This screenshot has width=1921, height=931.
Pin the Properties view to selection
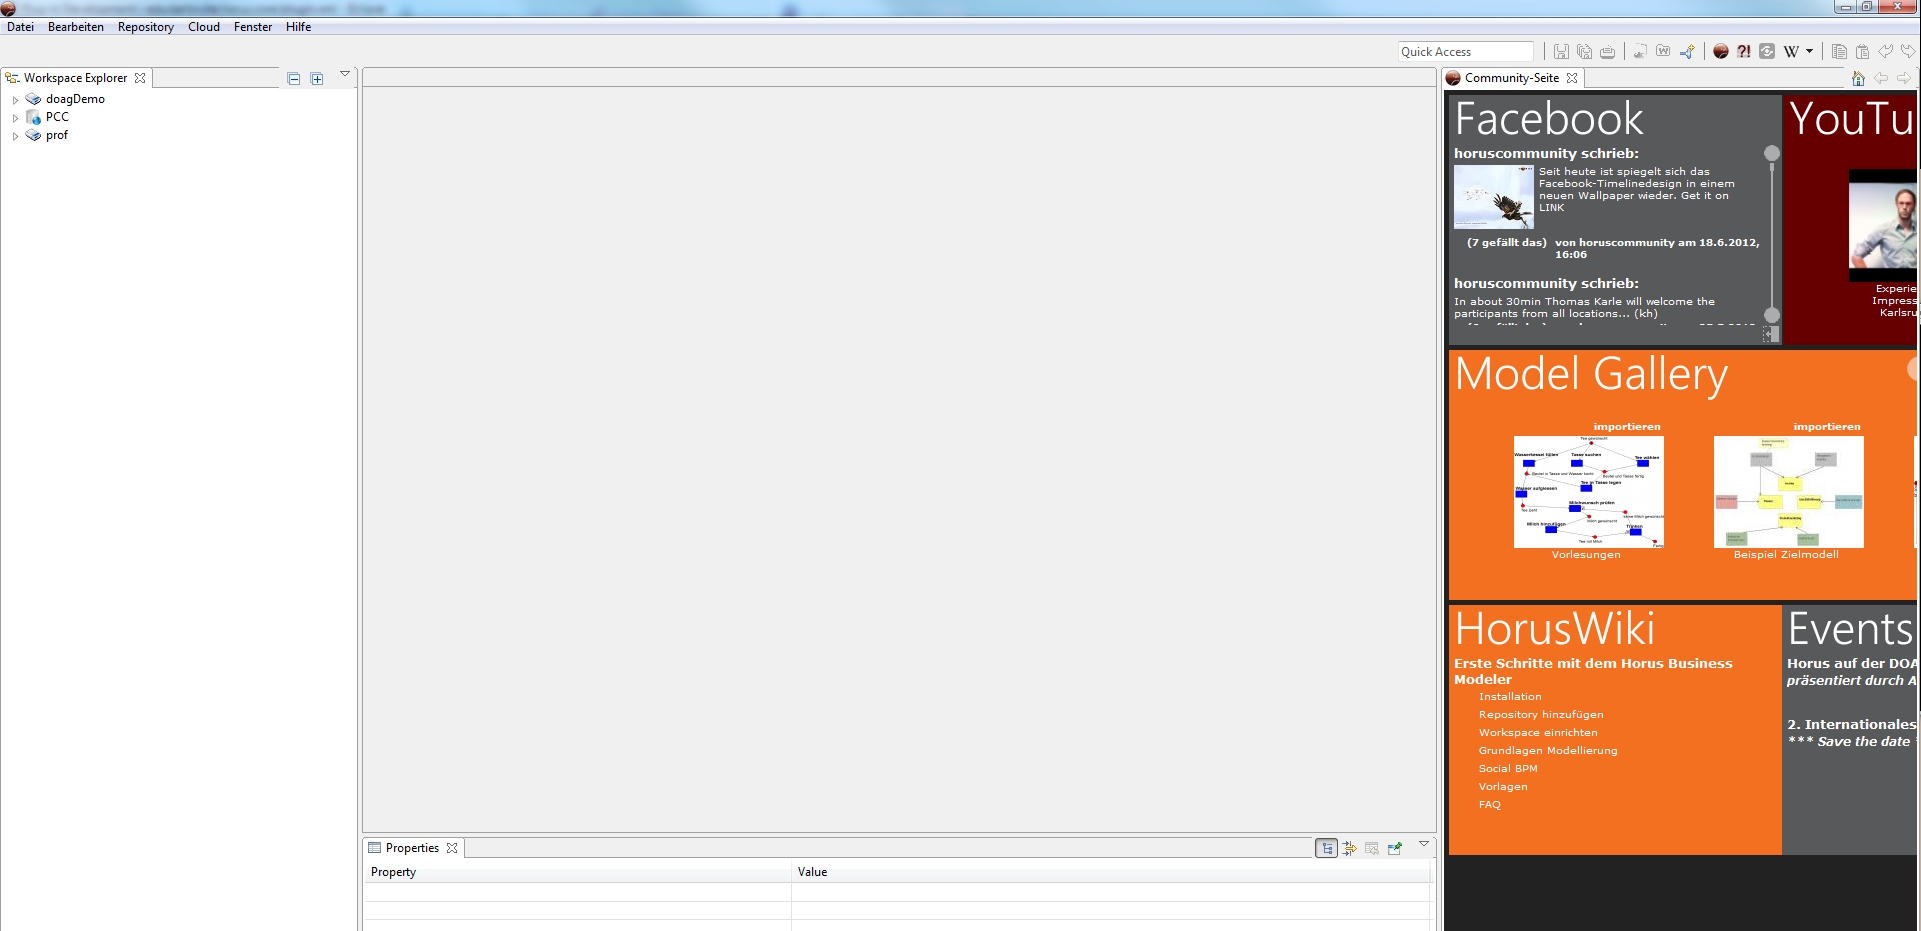point(1395,848)
